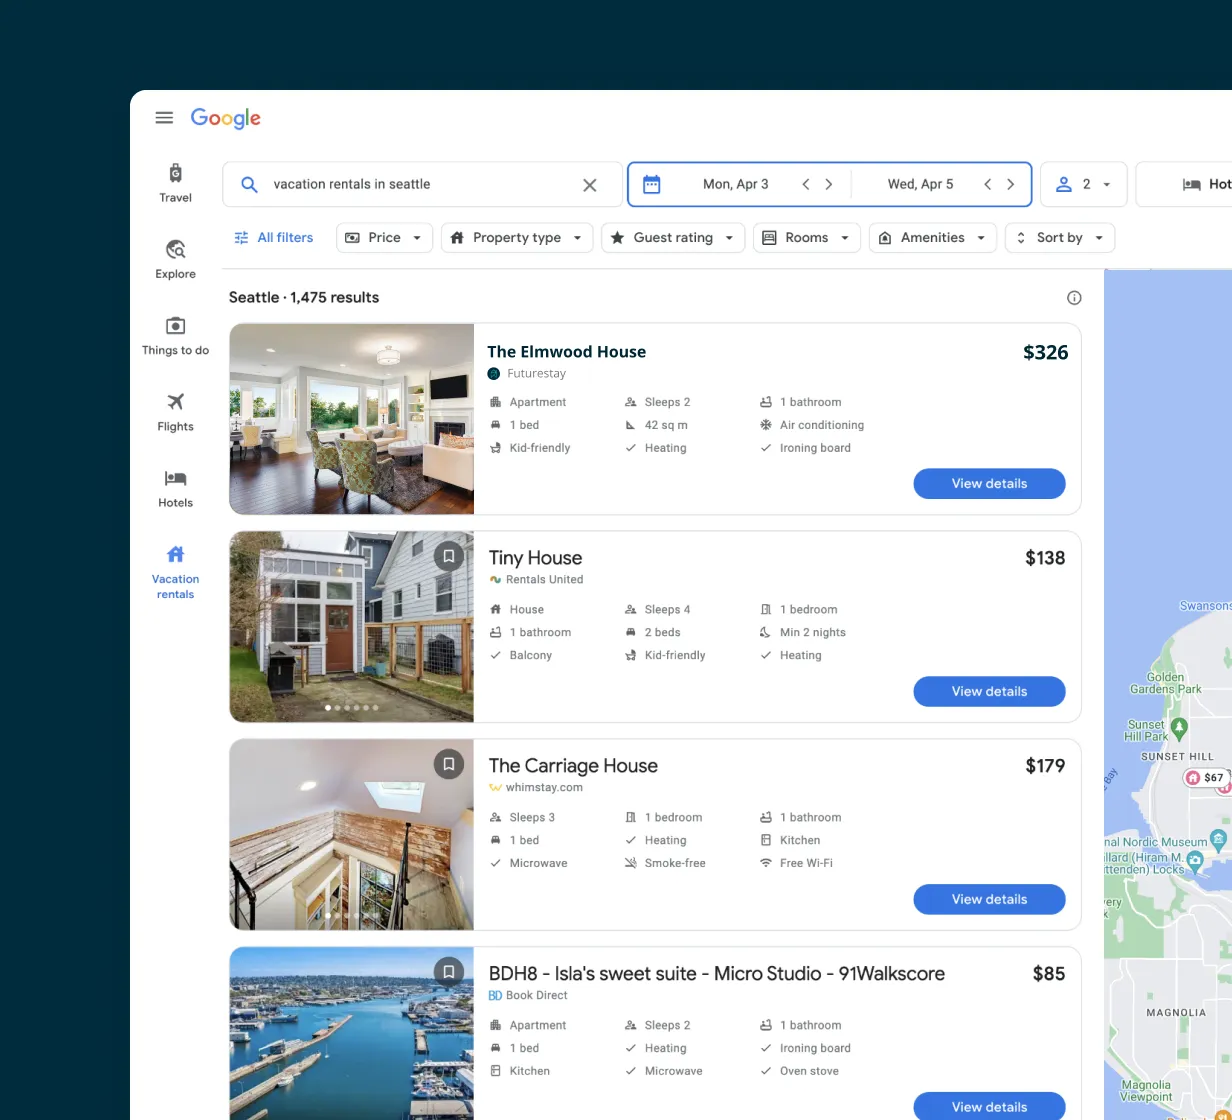
Task: Switch to Flights in sidebar
Action: pyautogui.click(x=175, y=412)
